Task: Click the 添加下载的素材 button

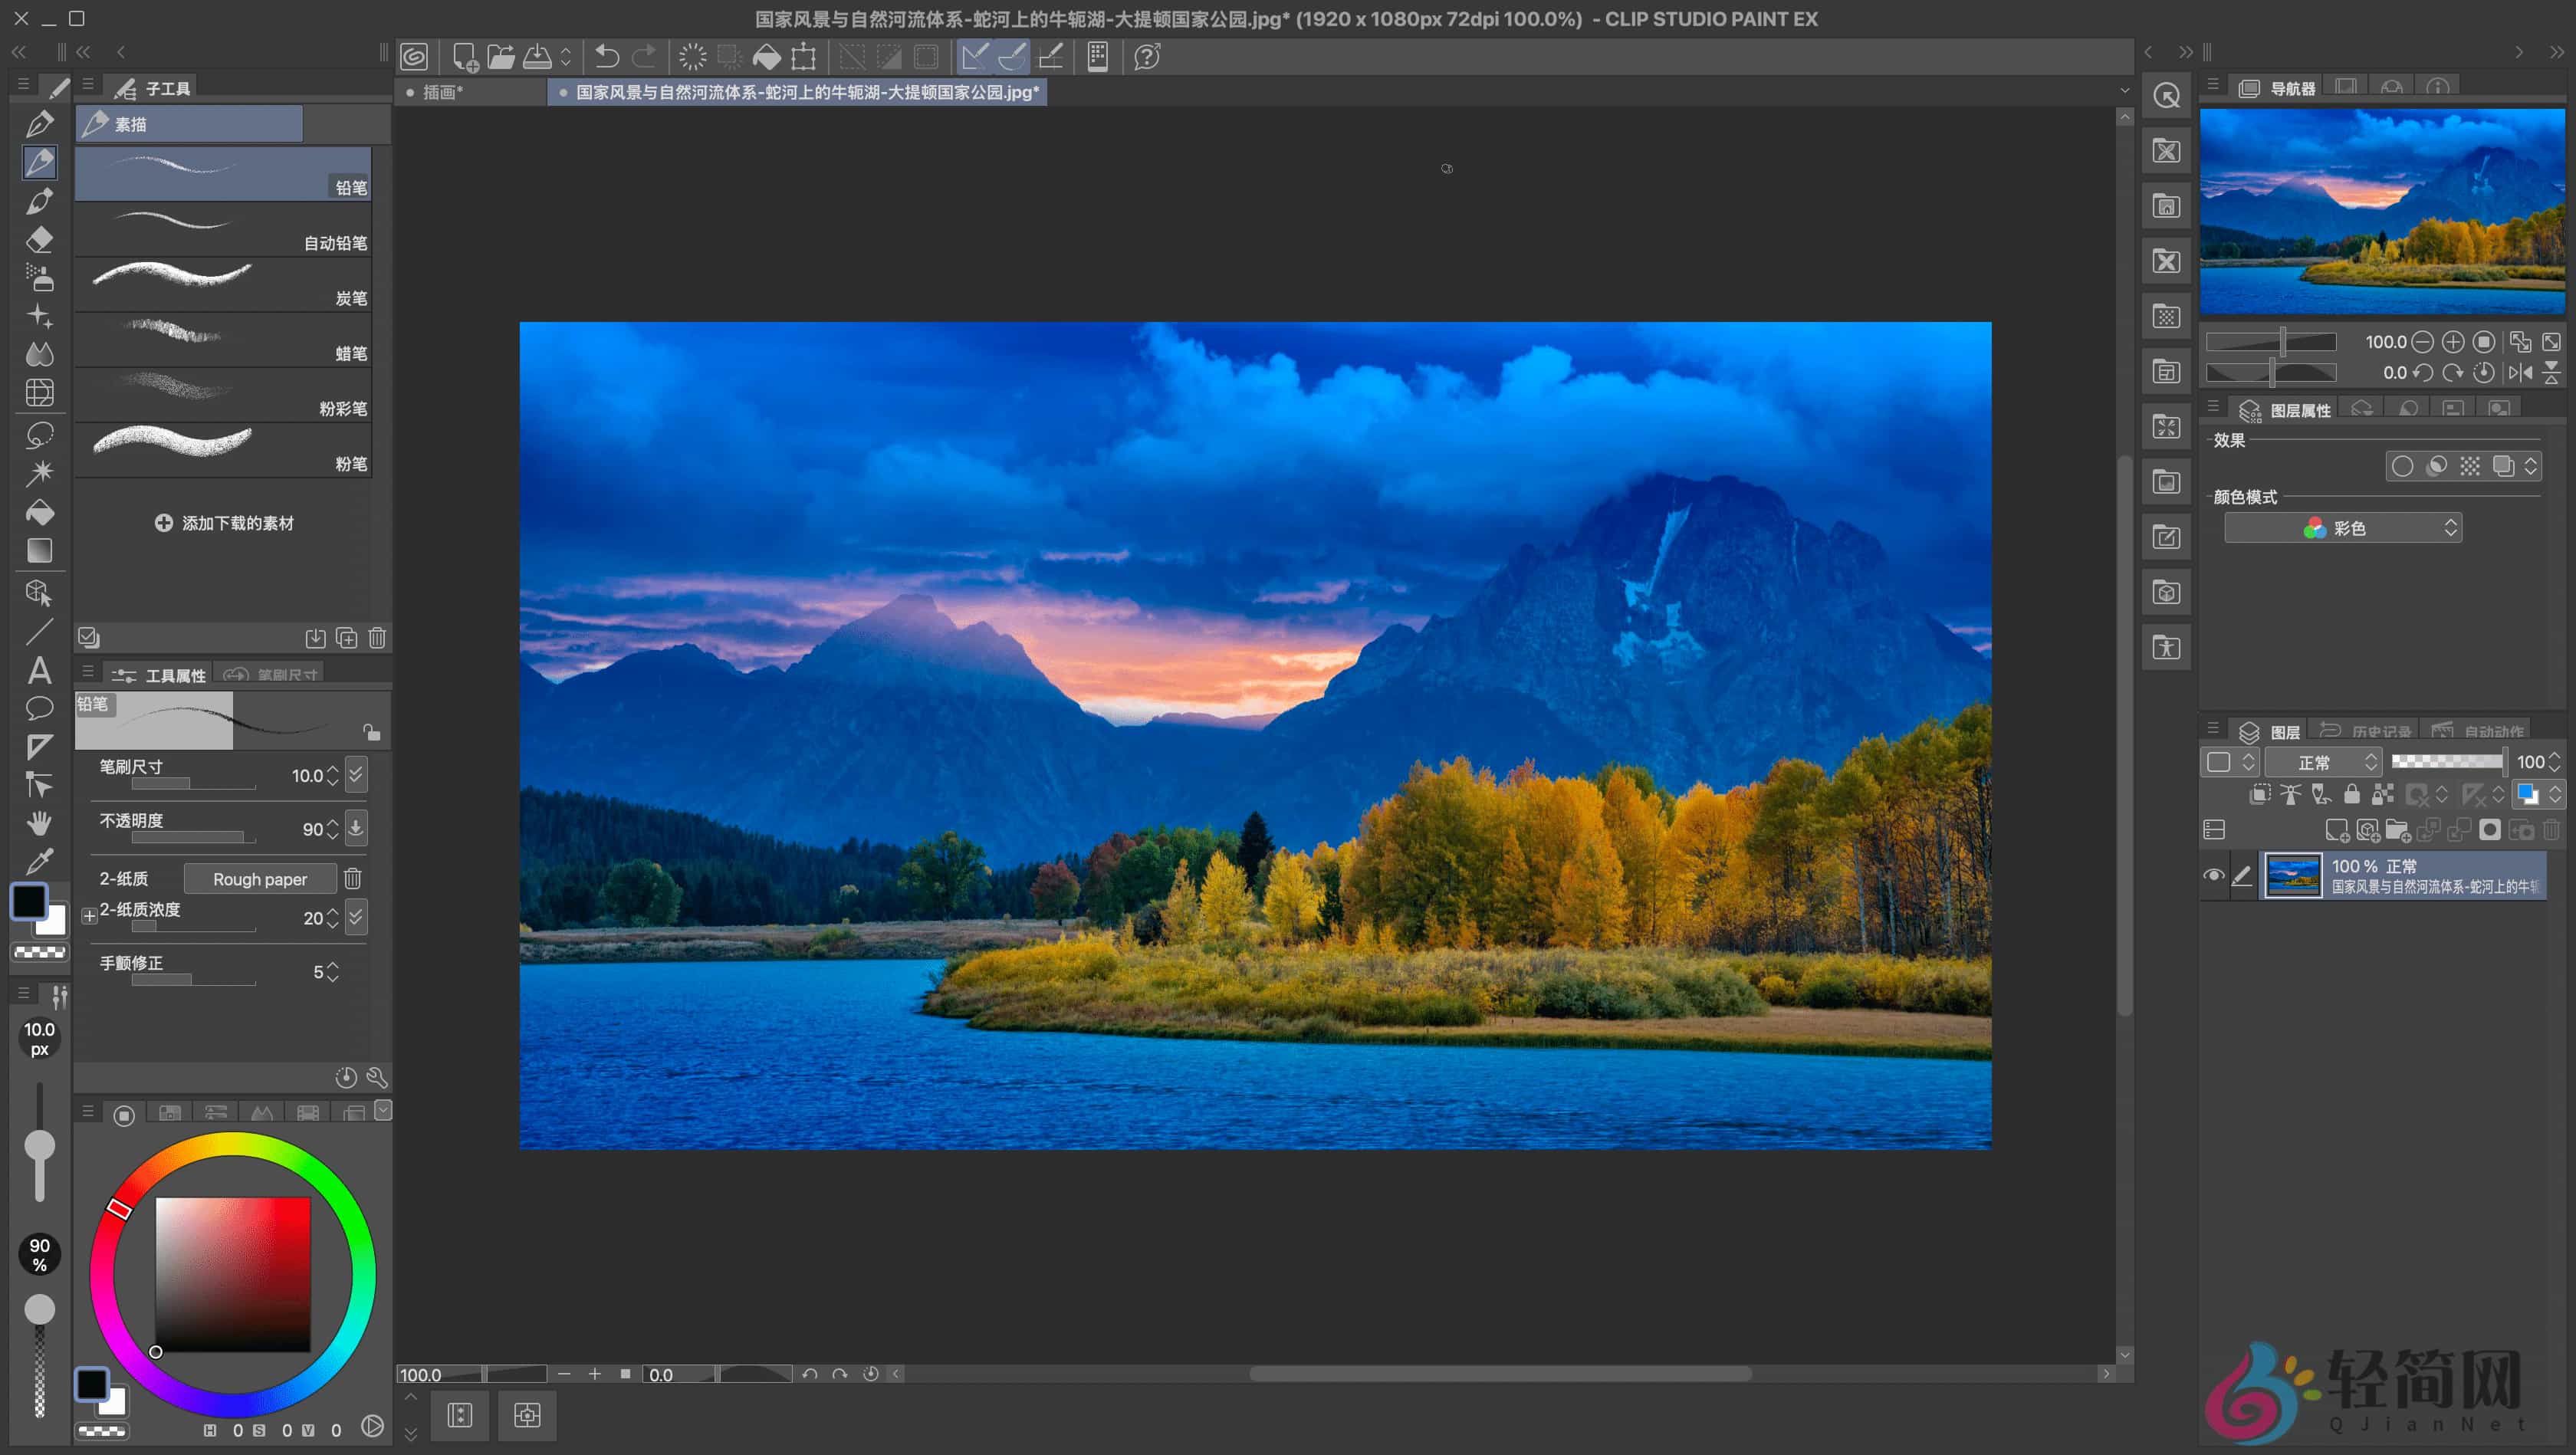Action: click(225, 523)
